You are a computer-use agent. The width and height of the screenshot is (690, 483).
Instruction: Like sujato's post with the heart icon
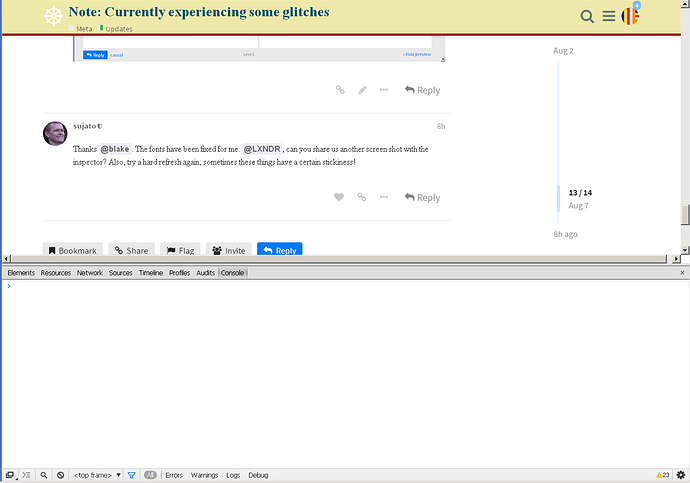pos(339,197)
